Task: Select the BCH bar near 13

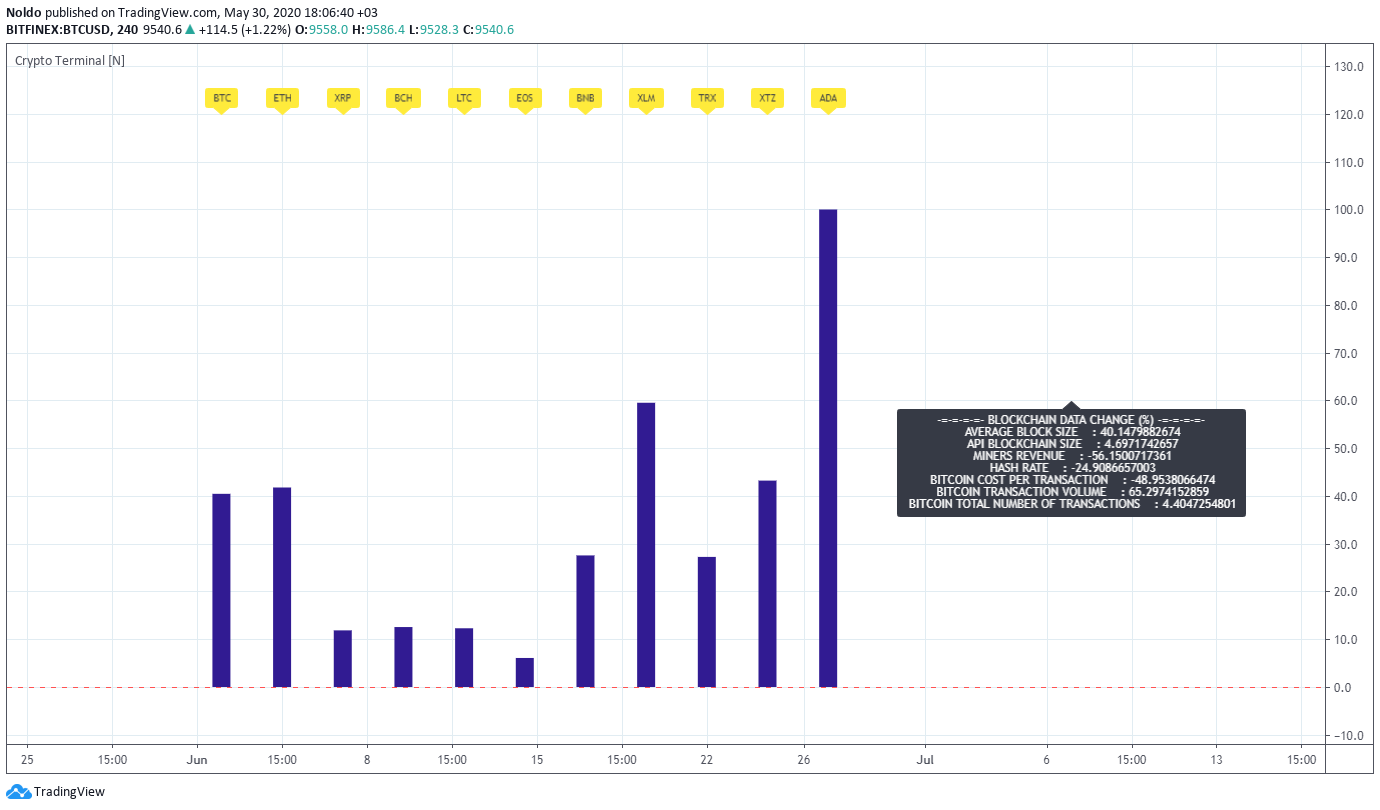Action: click(x=403, y=657)
